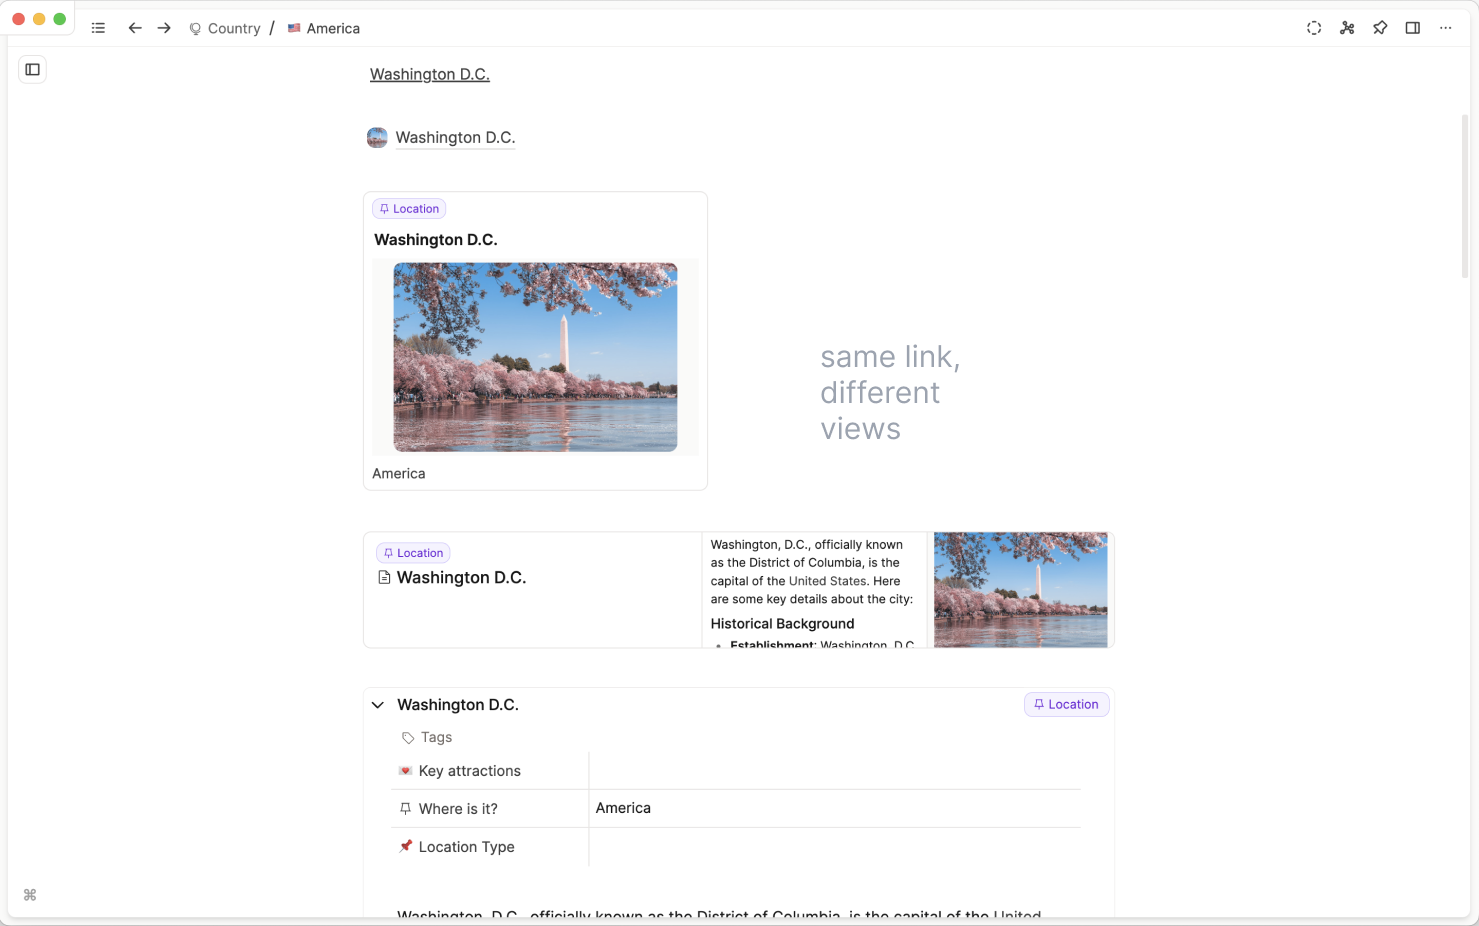Collapse the Washington D.C. expanded block
This screenshot has height=926, width=1479.
(378, 705)
